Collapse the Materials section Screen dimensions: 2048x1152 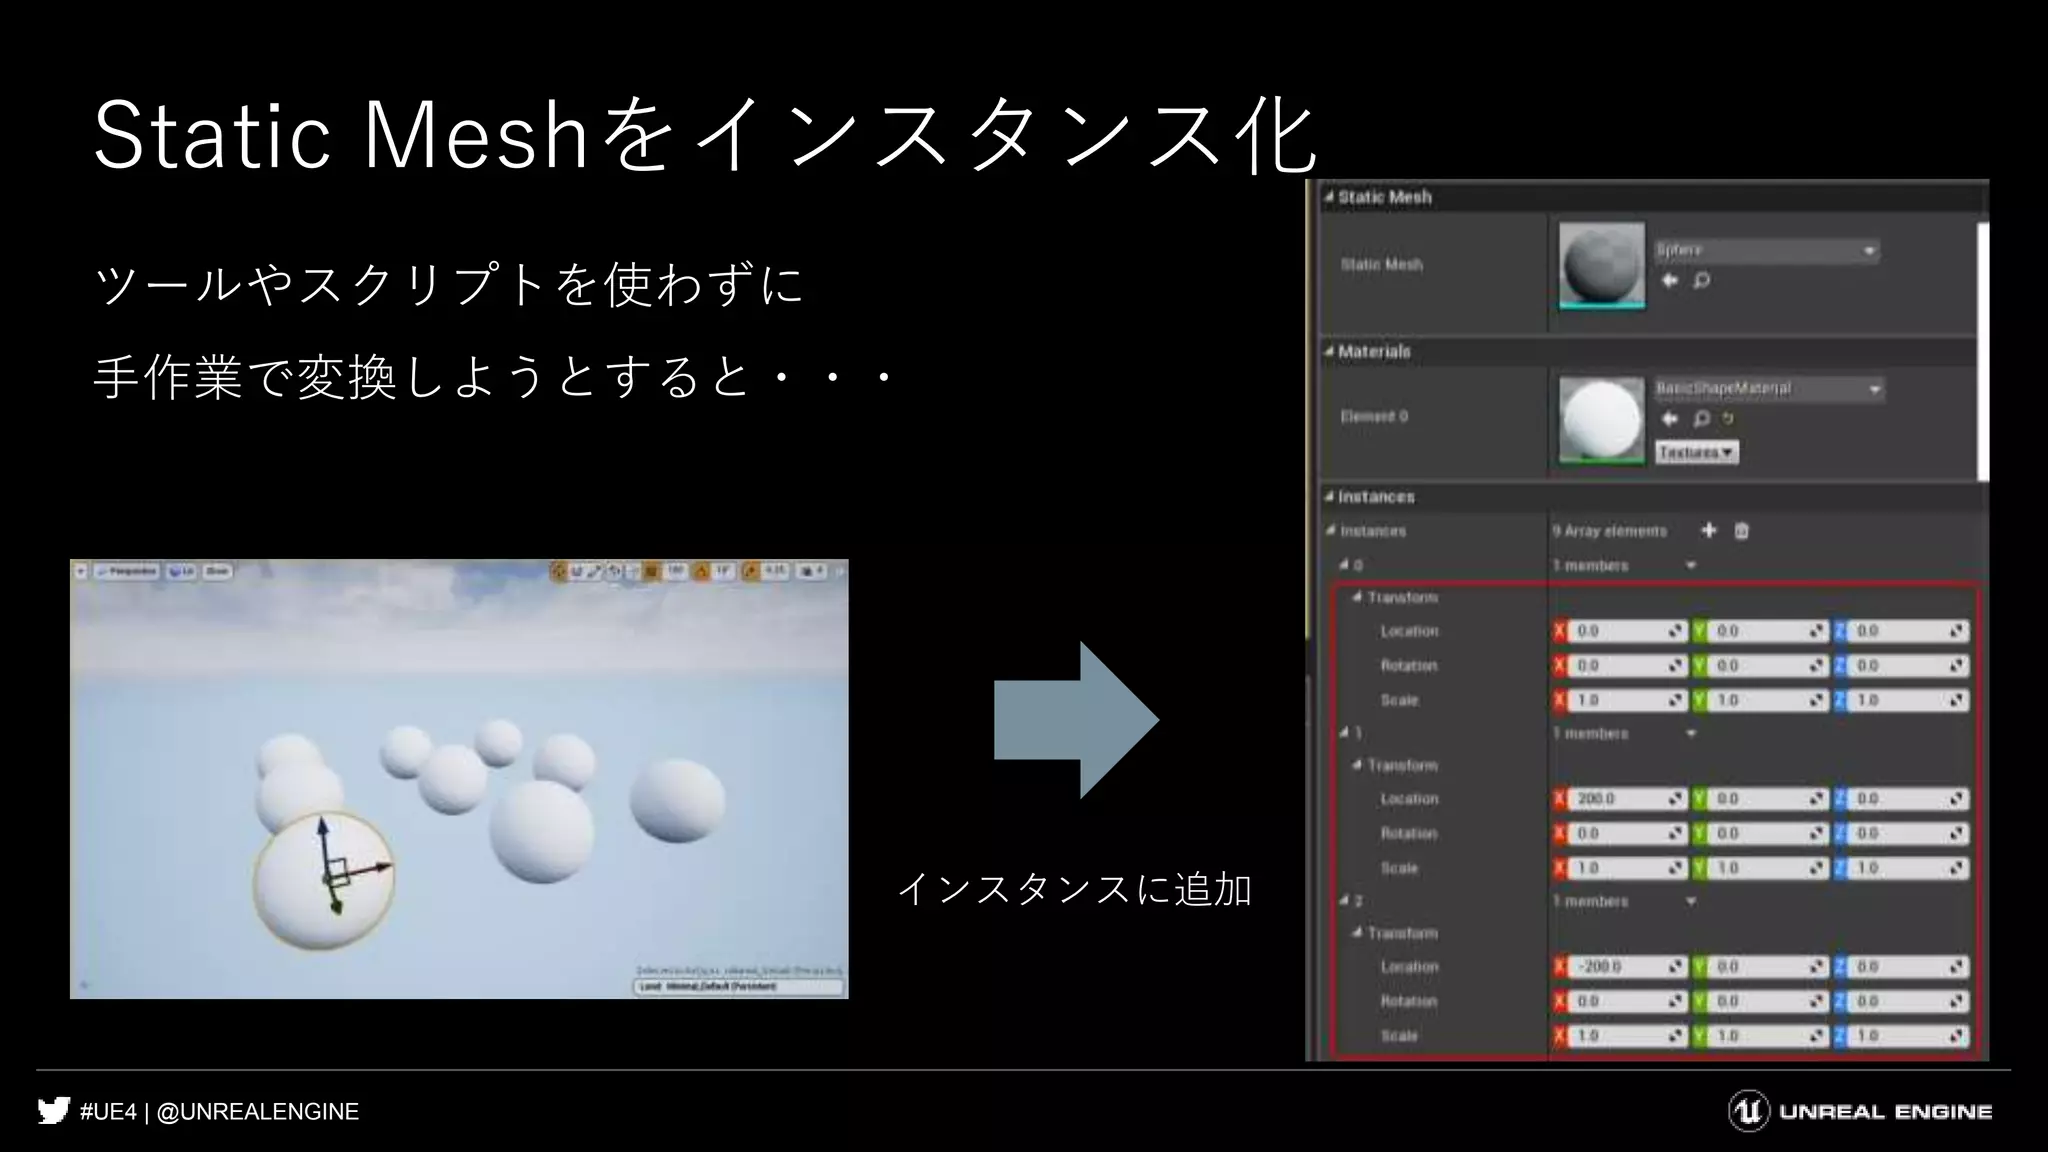[x=1329, y=351]
